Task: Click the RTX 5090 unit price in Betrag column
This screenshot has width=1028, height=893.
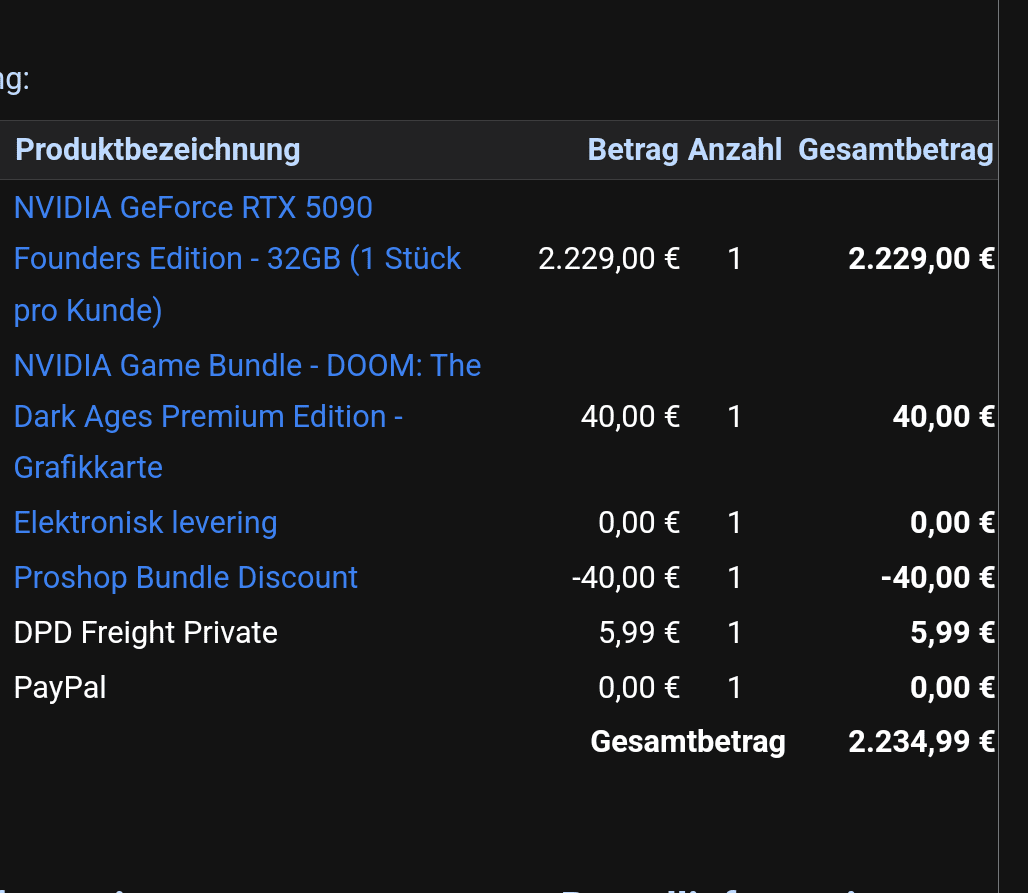Action: point(609,259)
